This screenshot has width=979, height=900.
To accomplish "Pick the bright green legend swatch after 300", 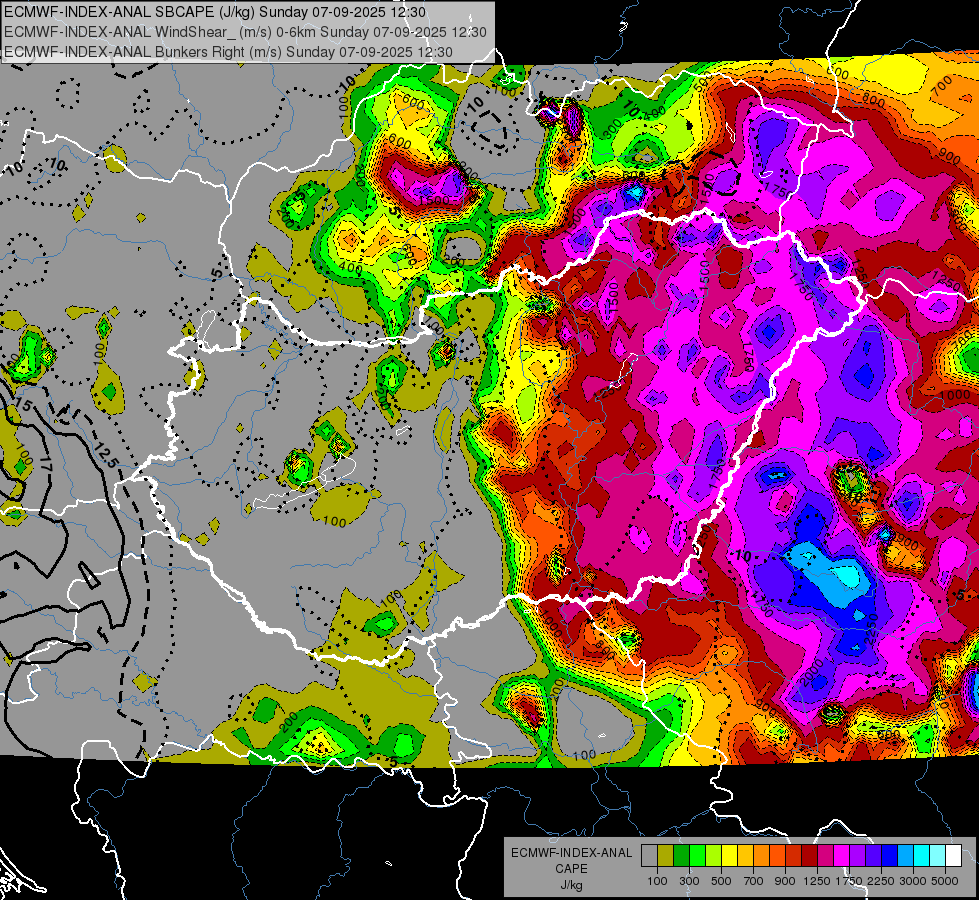I will [x=697, y=856].
